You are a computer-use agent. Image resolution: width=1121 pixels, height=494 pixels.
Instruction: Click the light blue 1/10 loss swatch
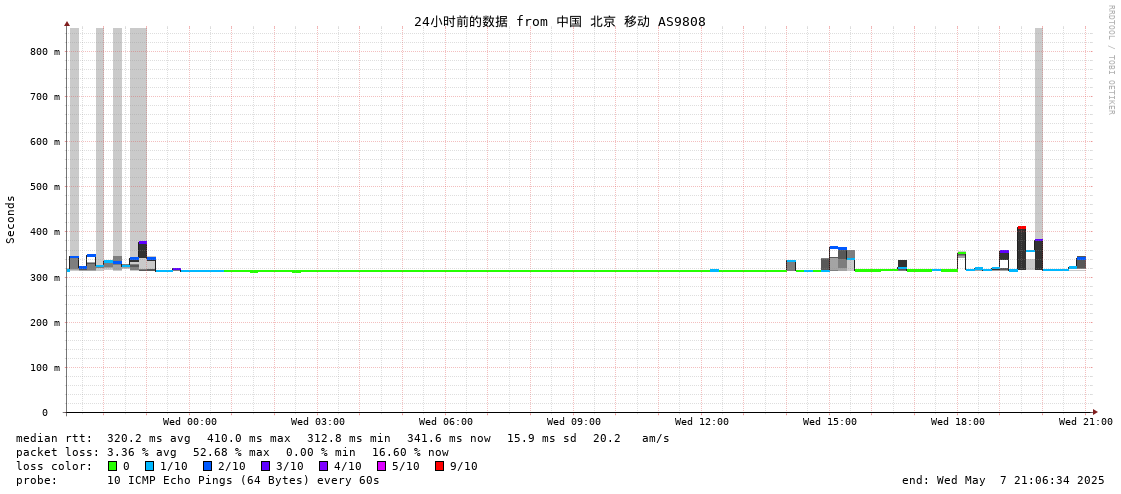click(x=149, y=466)
